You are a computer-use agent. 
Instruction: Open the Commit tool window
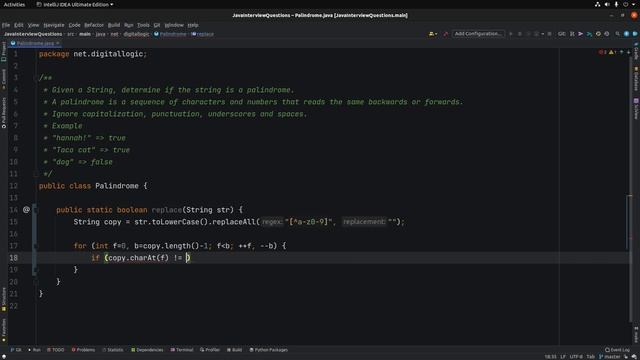pyautogui.click(x=4, y=80)
